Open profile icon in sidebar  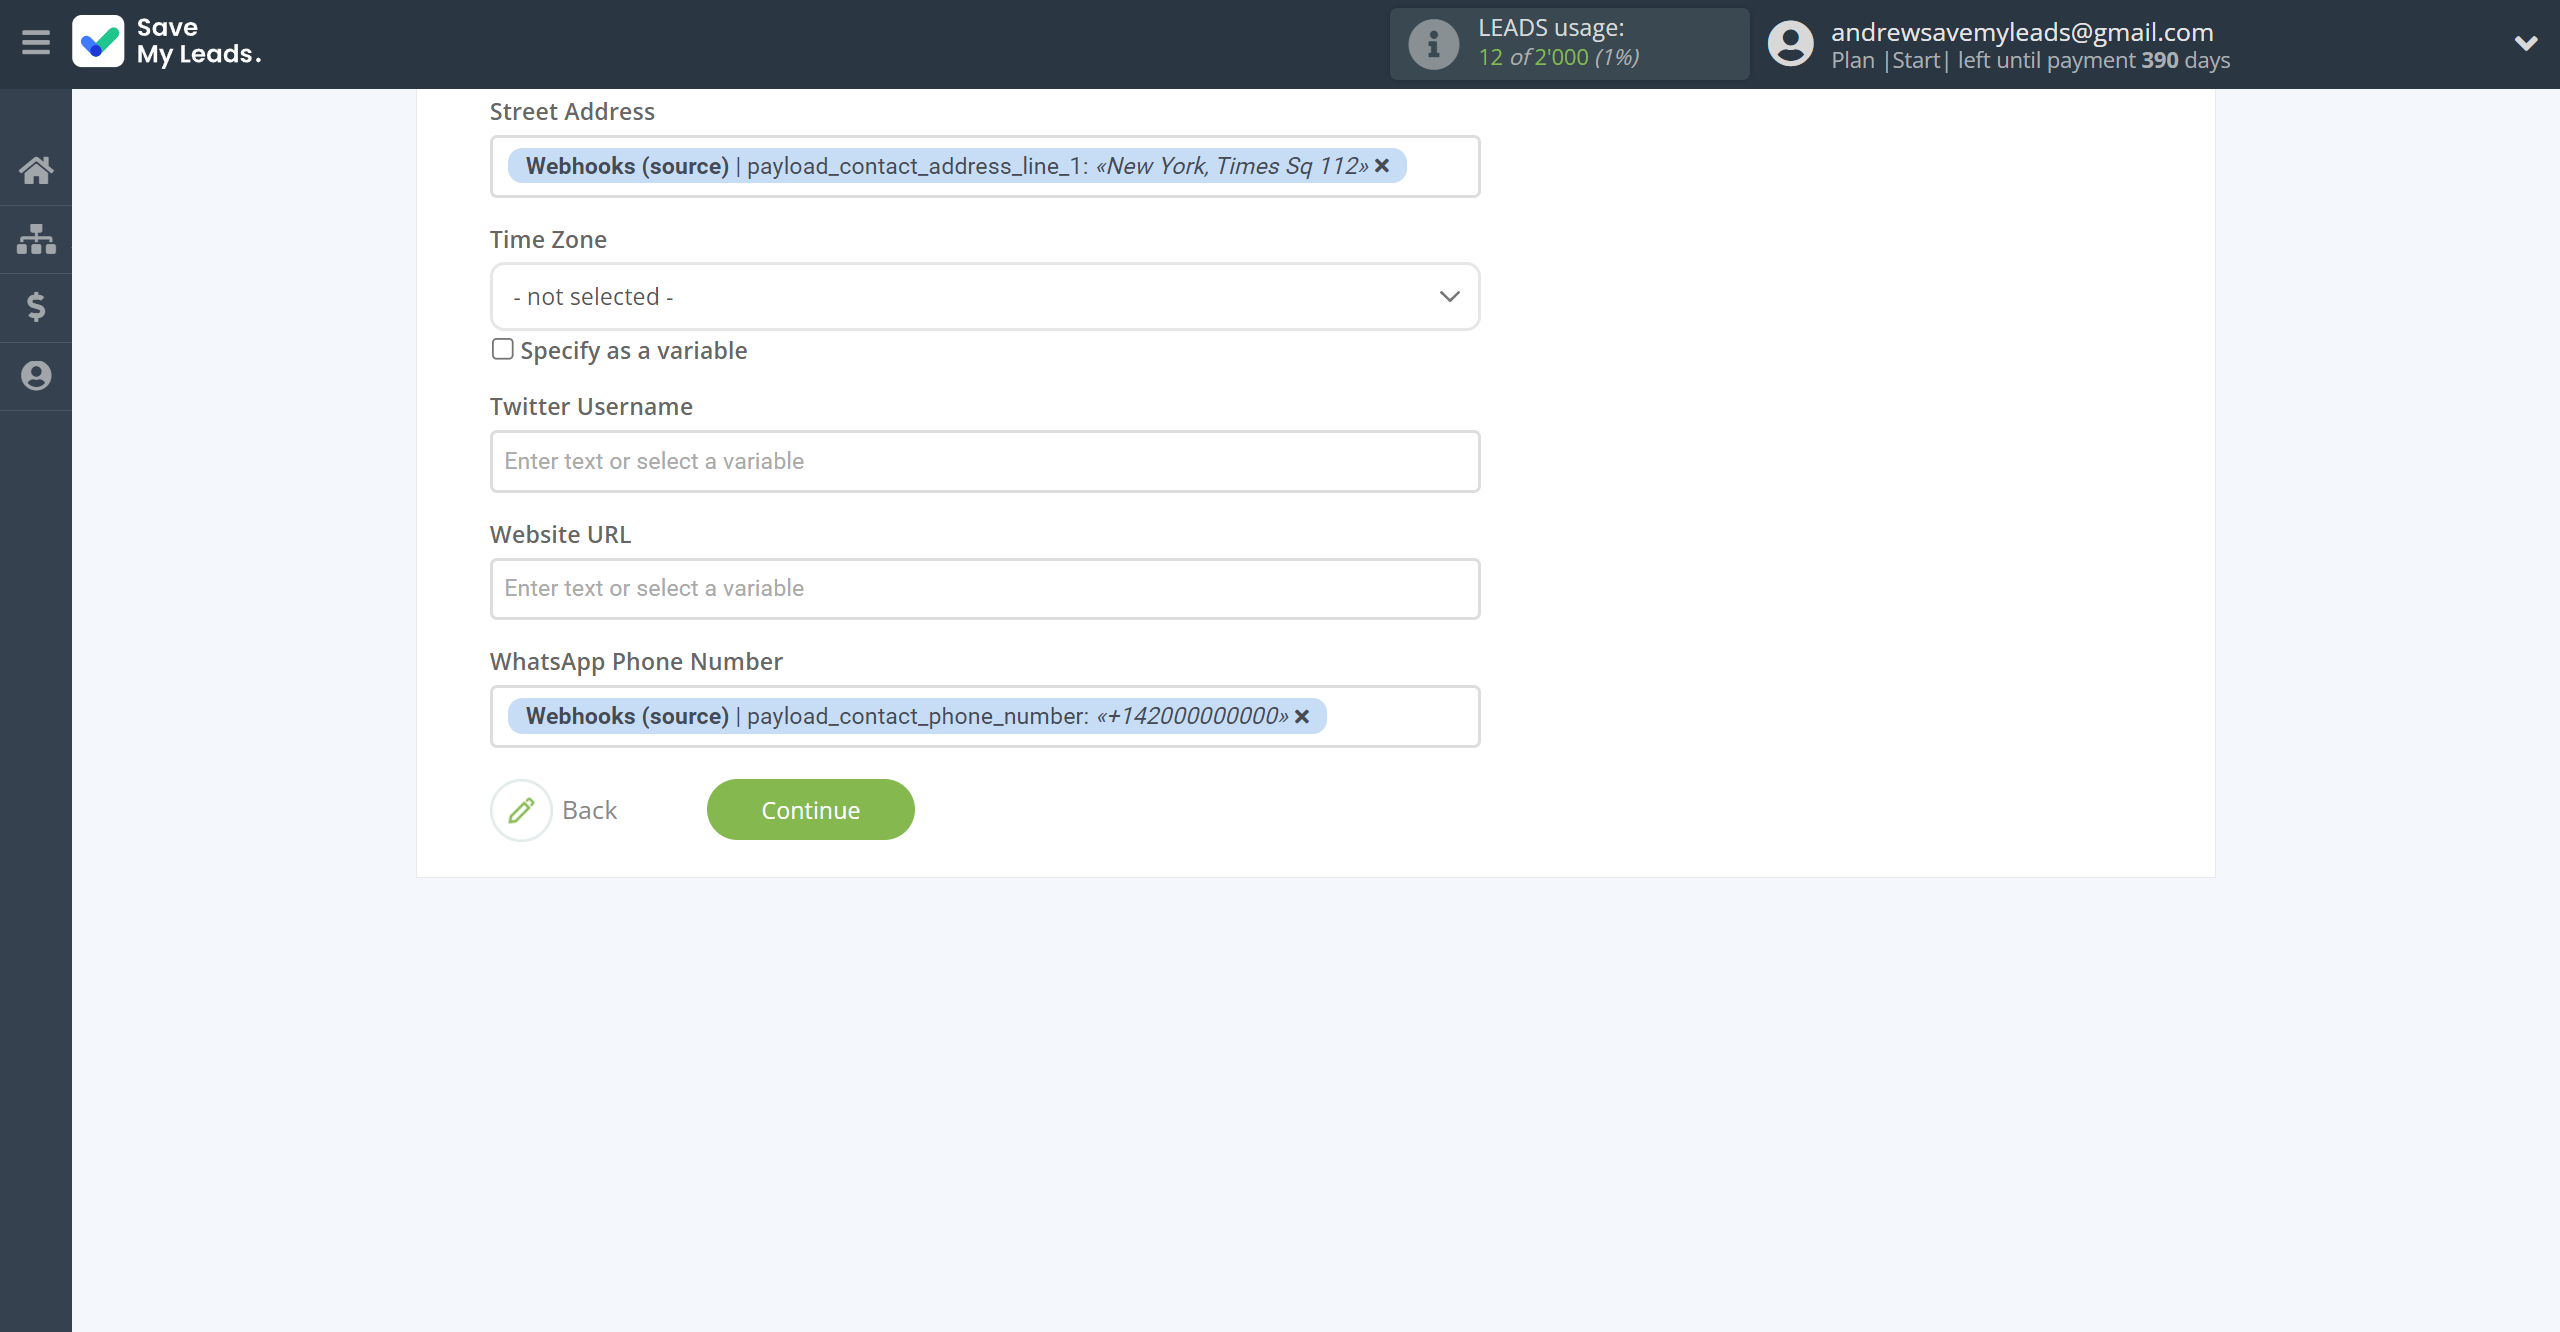36,376
